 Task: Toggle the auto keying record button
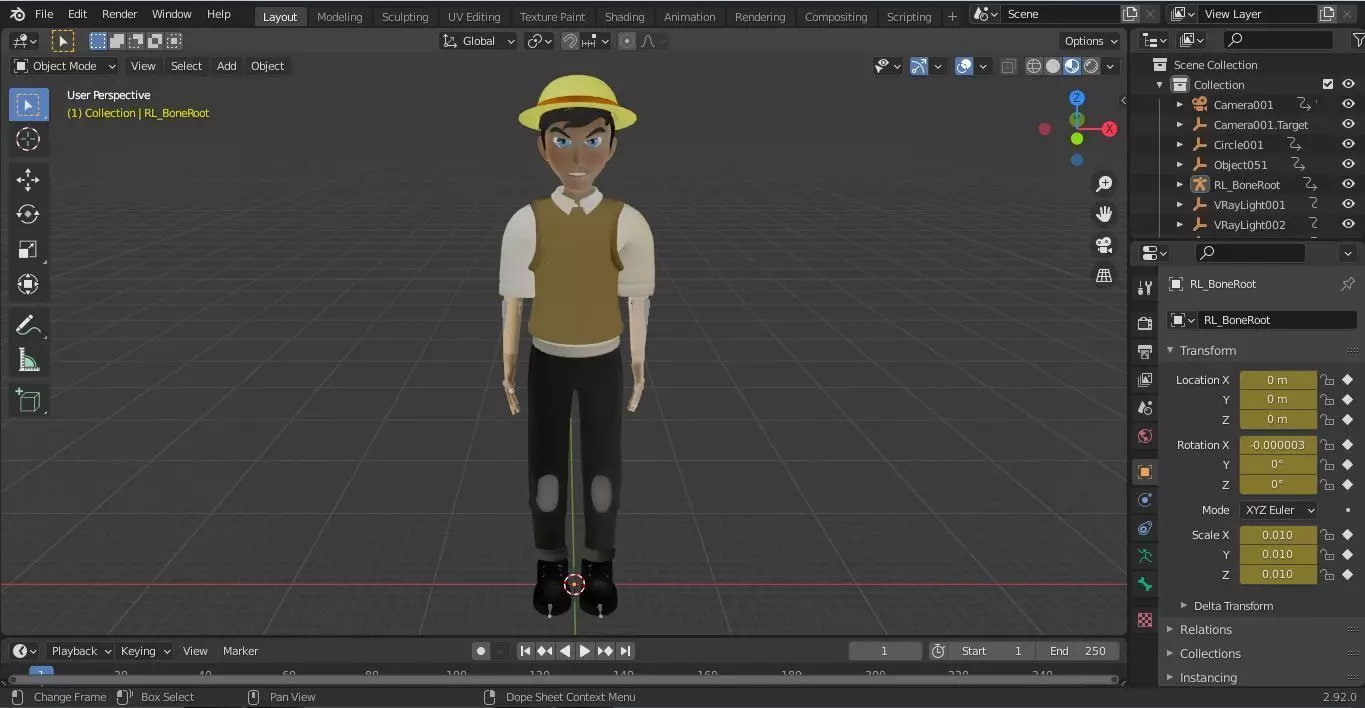(x=481, y=651)
